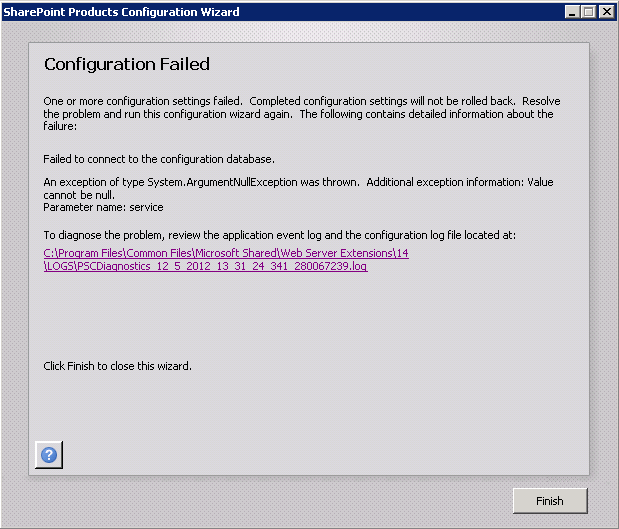Click the 'Parameter name: service' line
Screen dimensions: 619x529
pyautogui.click(x=103, y=207)
